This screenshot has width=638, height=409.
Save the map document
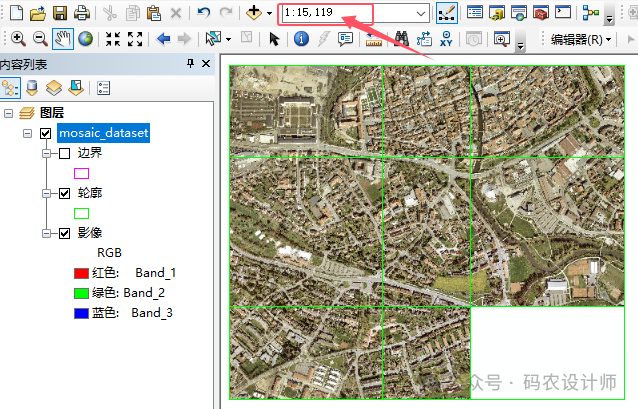pyautogui.click(x=60, y=13)
